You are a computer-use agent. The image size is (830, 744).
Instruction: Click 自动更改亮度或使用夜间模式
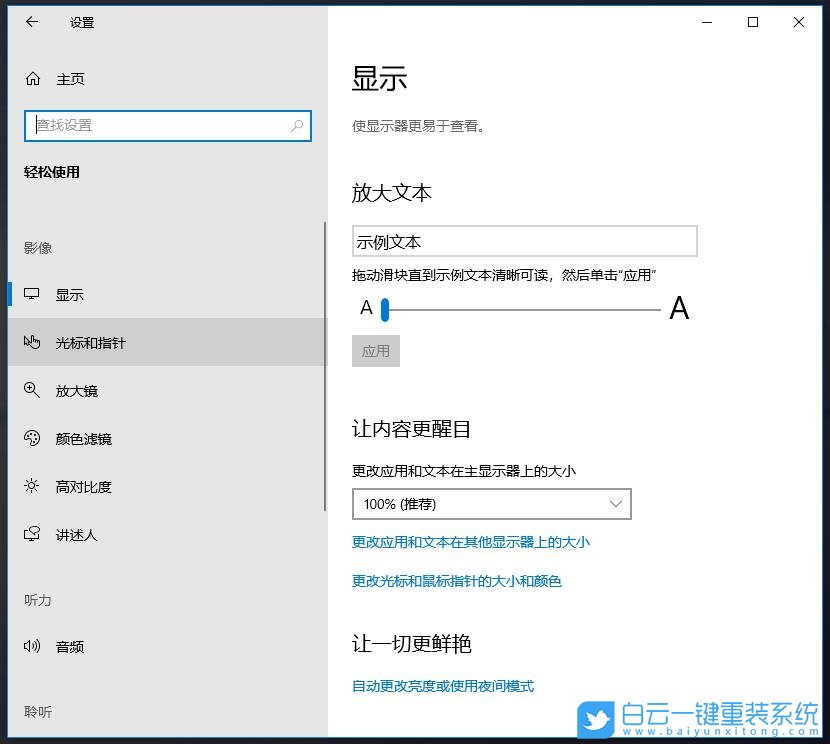(441, 686)
